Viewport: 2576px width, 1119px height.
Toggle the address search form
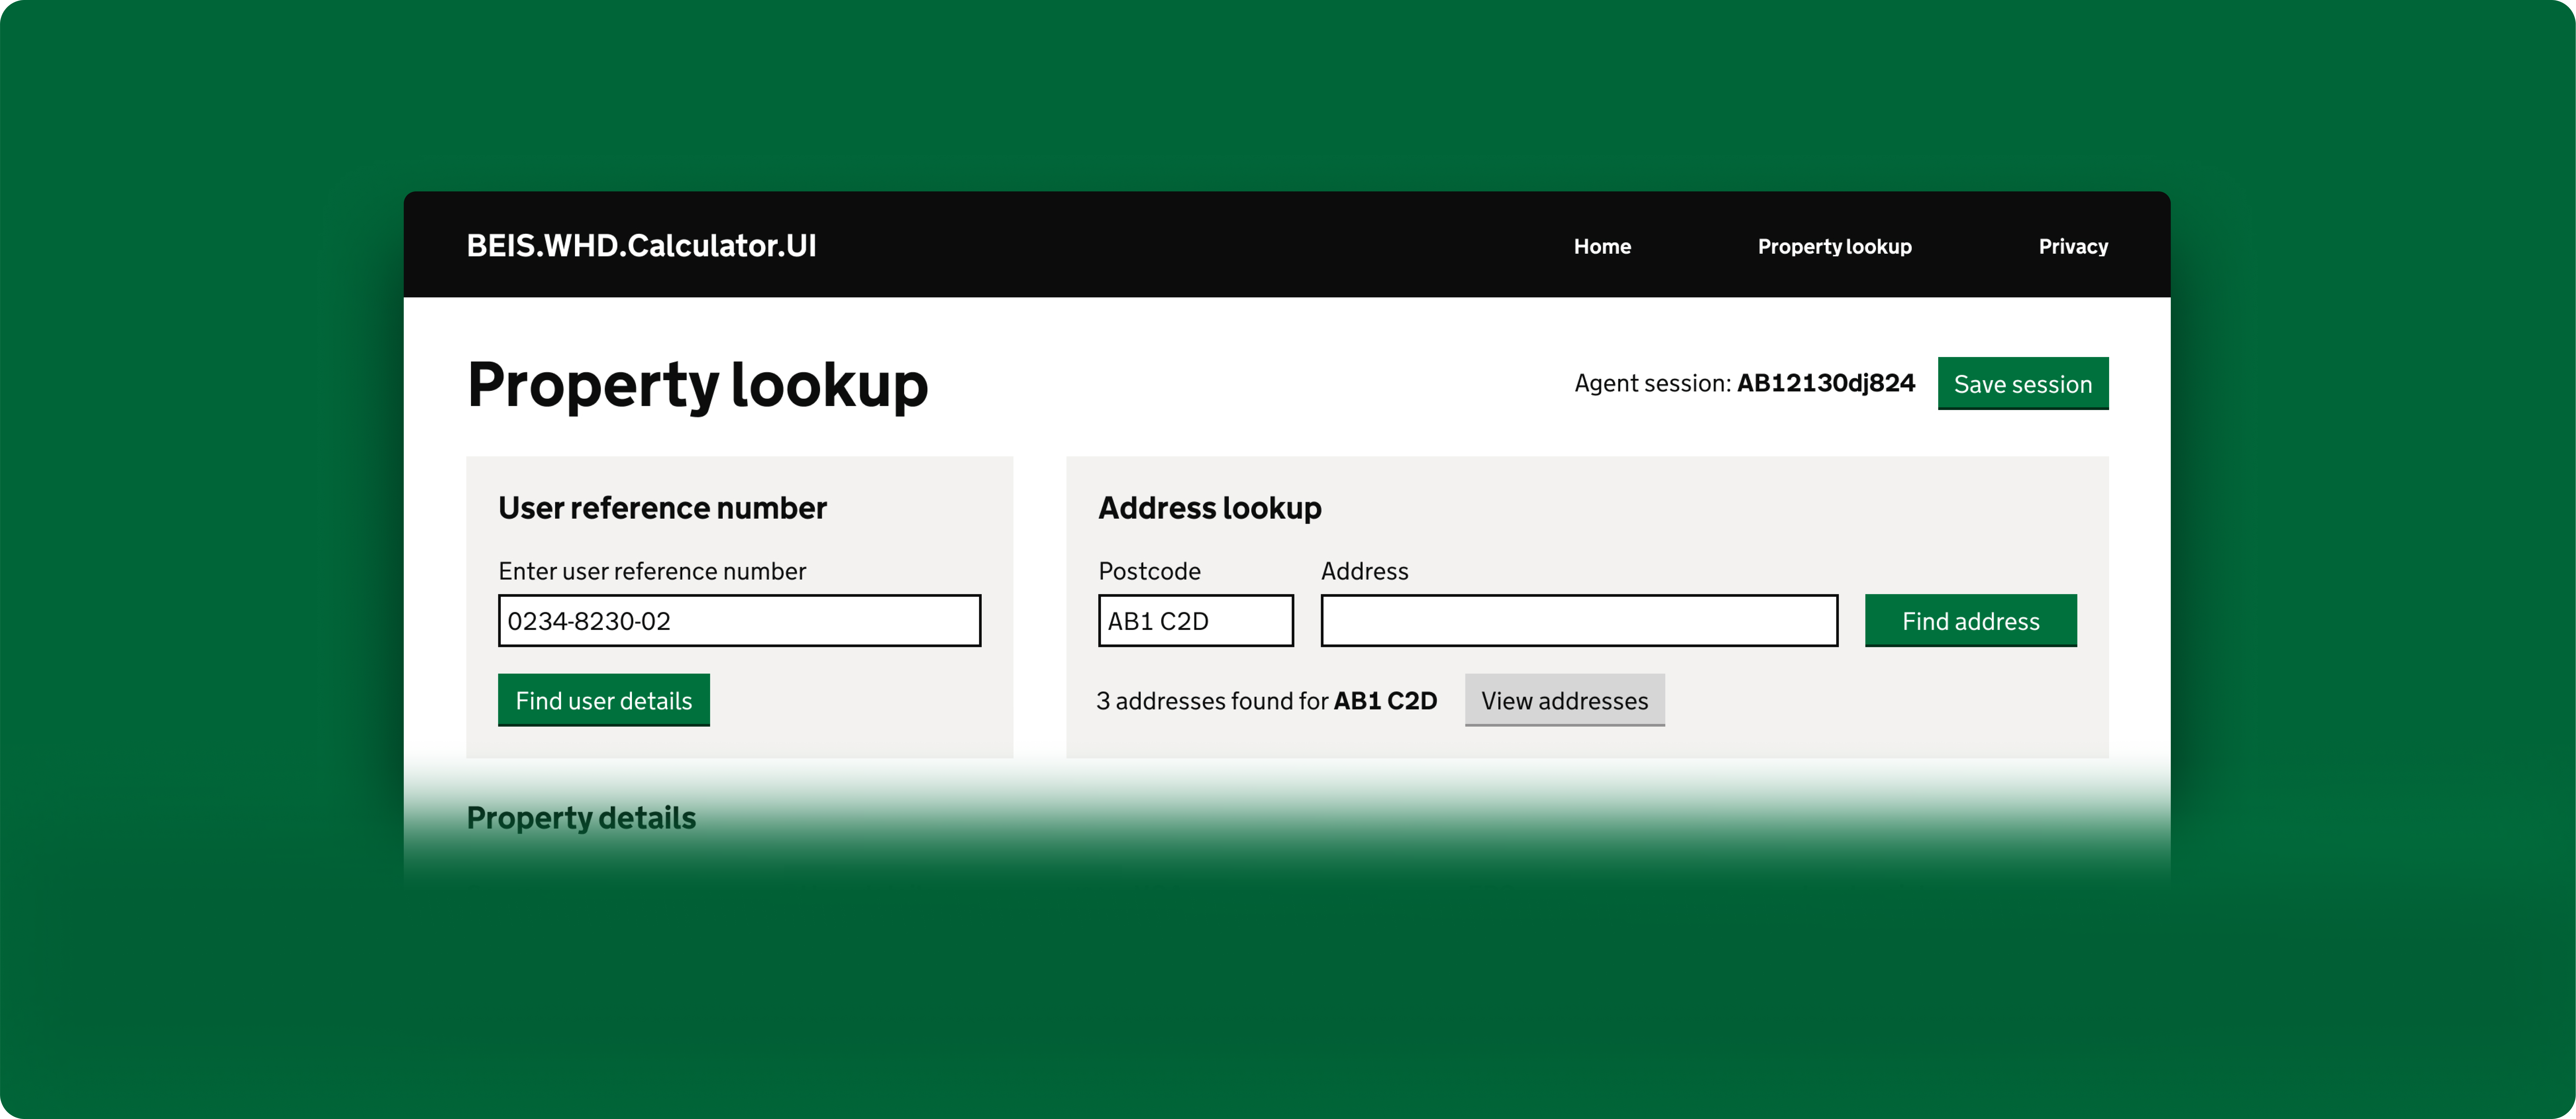click(x=1562, y=700)
